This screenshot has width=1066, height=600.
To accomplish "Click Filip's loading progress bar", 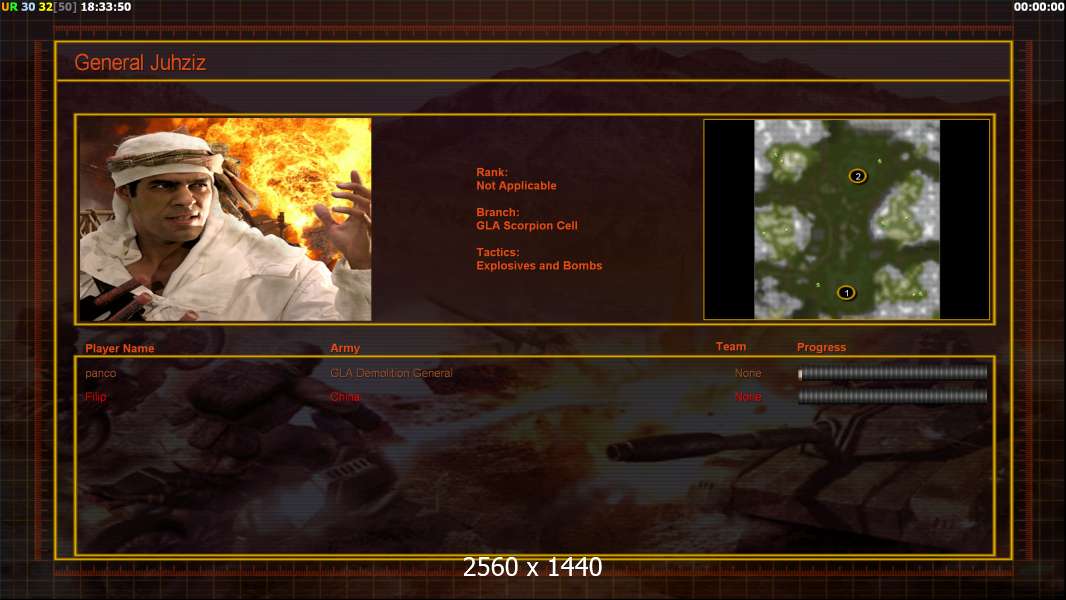I will click(893, 396).
